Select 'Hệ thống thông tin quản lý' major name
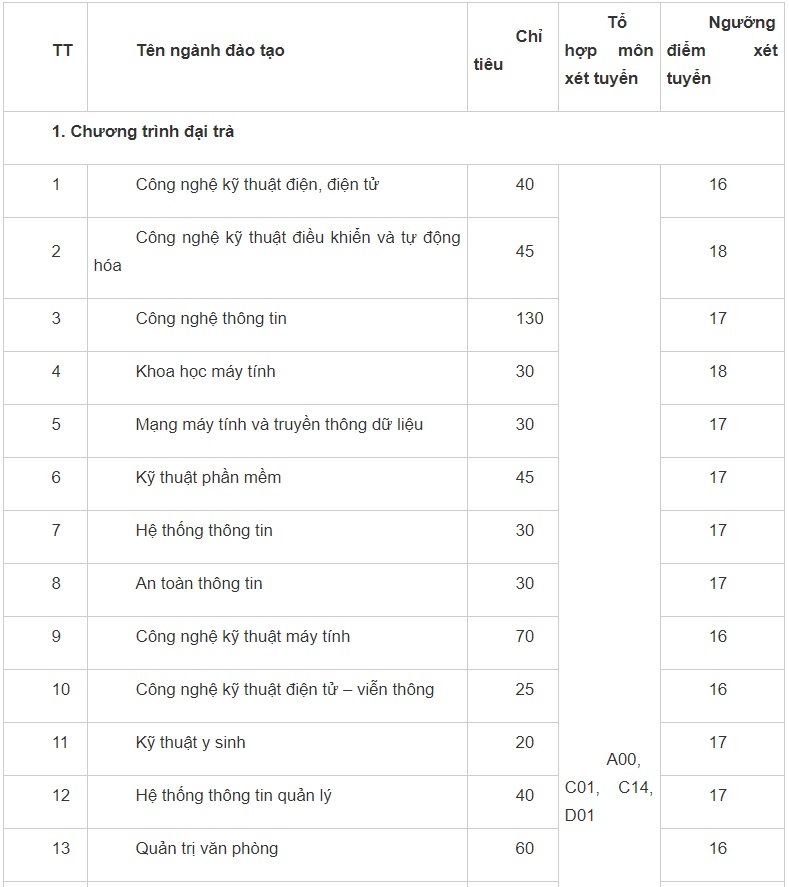 233,795
